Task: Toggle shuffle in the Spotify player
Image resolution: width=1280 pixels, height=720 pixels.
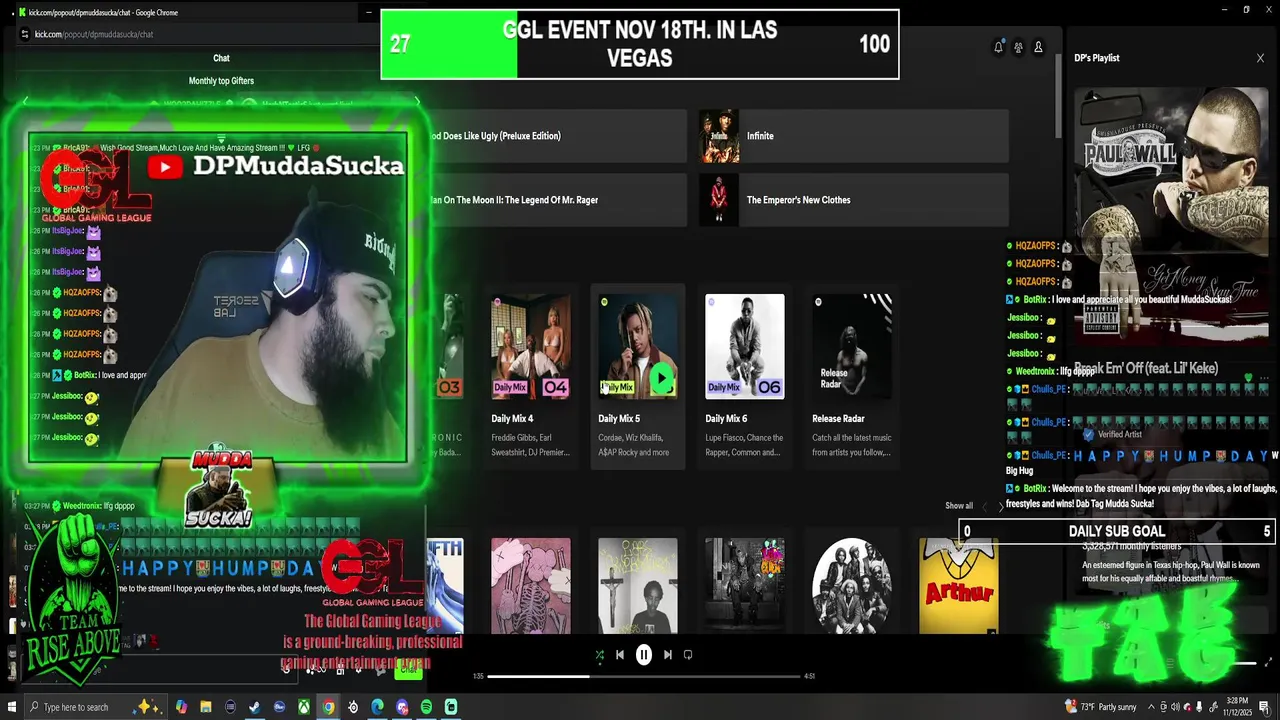Action: coord(599,655)
